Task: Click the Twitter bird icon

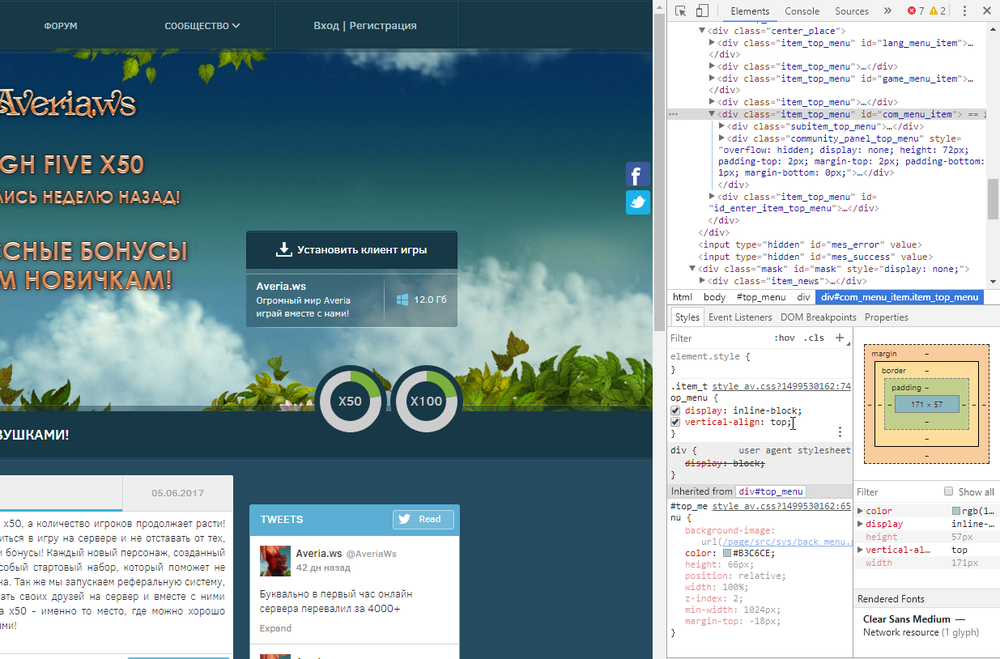Action: tap(638, 202)
